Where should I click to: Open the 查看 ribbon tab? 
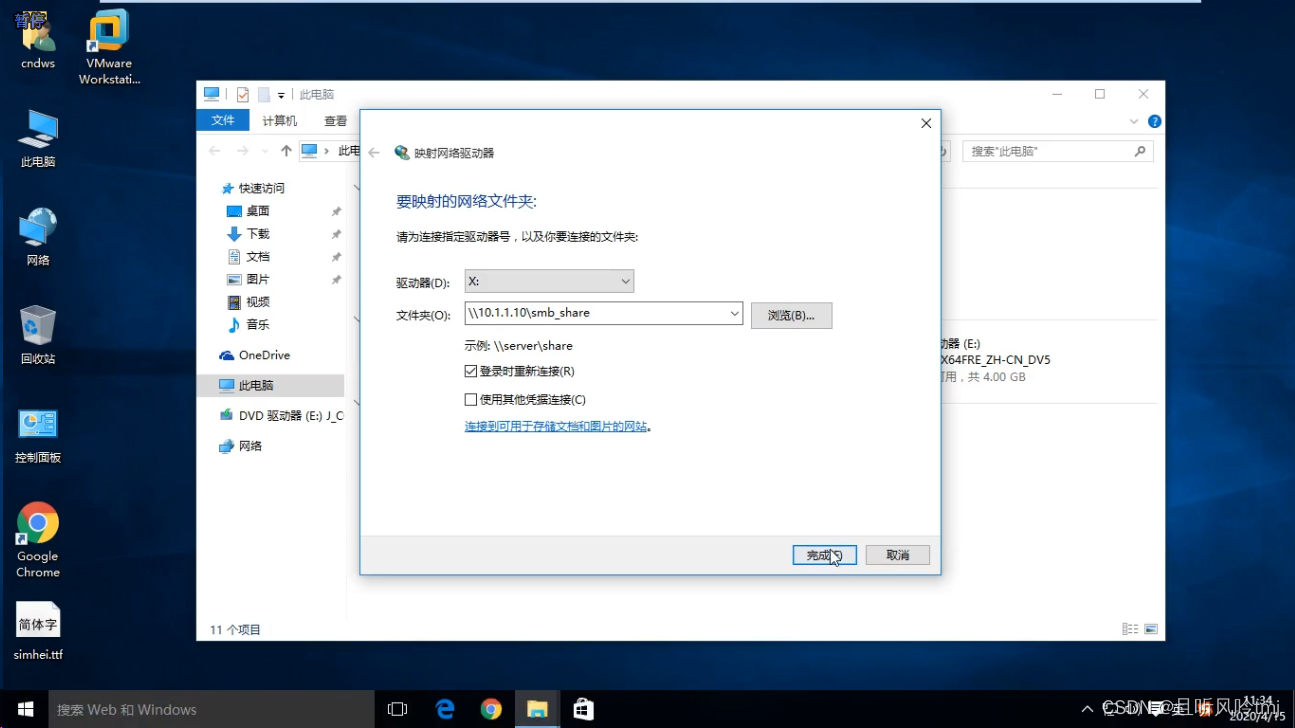pos(335,120)
